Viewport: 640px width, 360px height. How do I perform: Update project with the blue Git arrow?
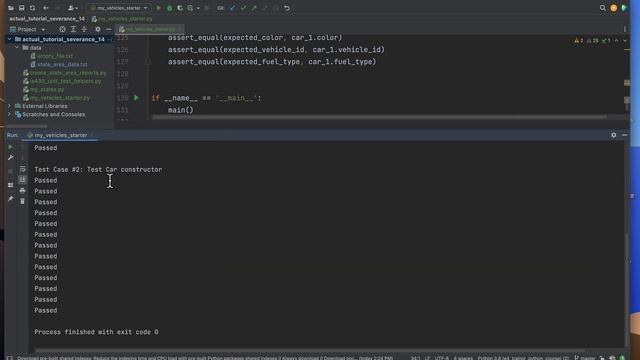232,8
